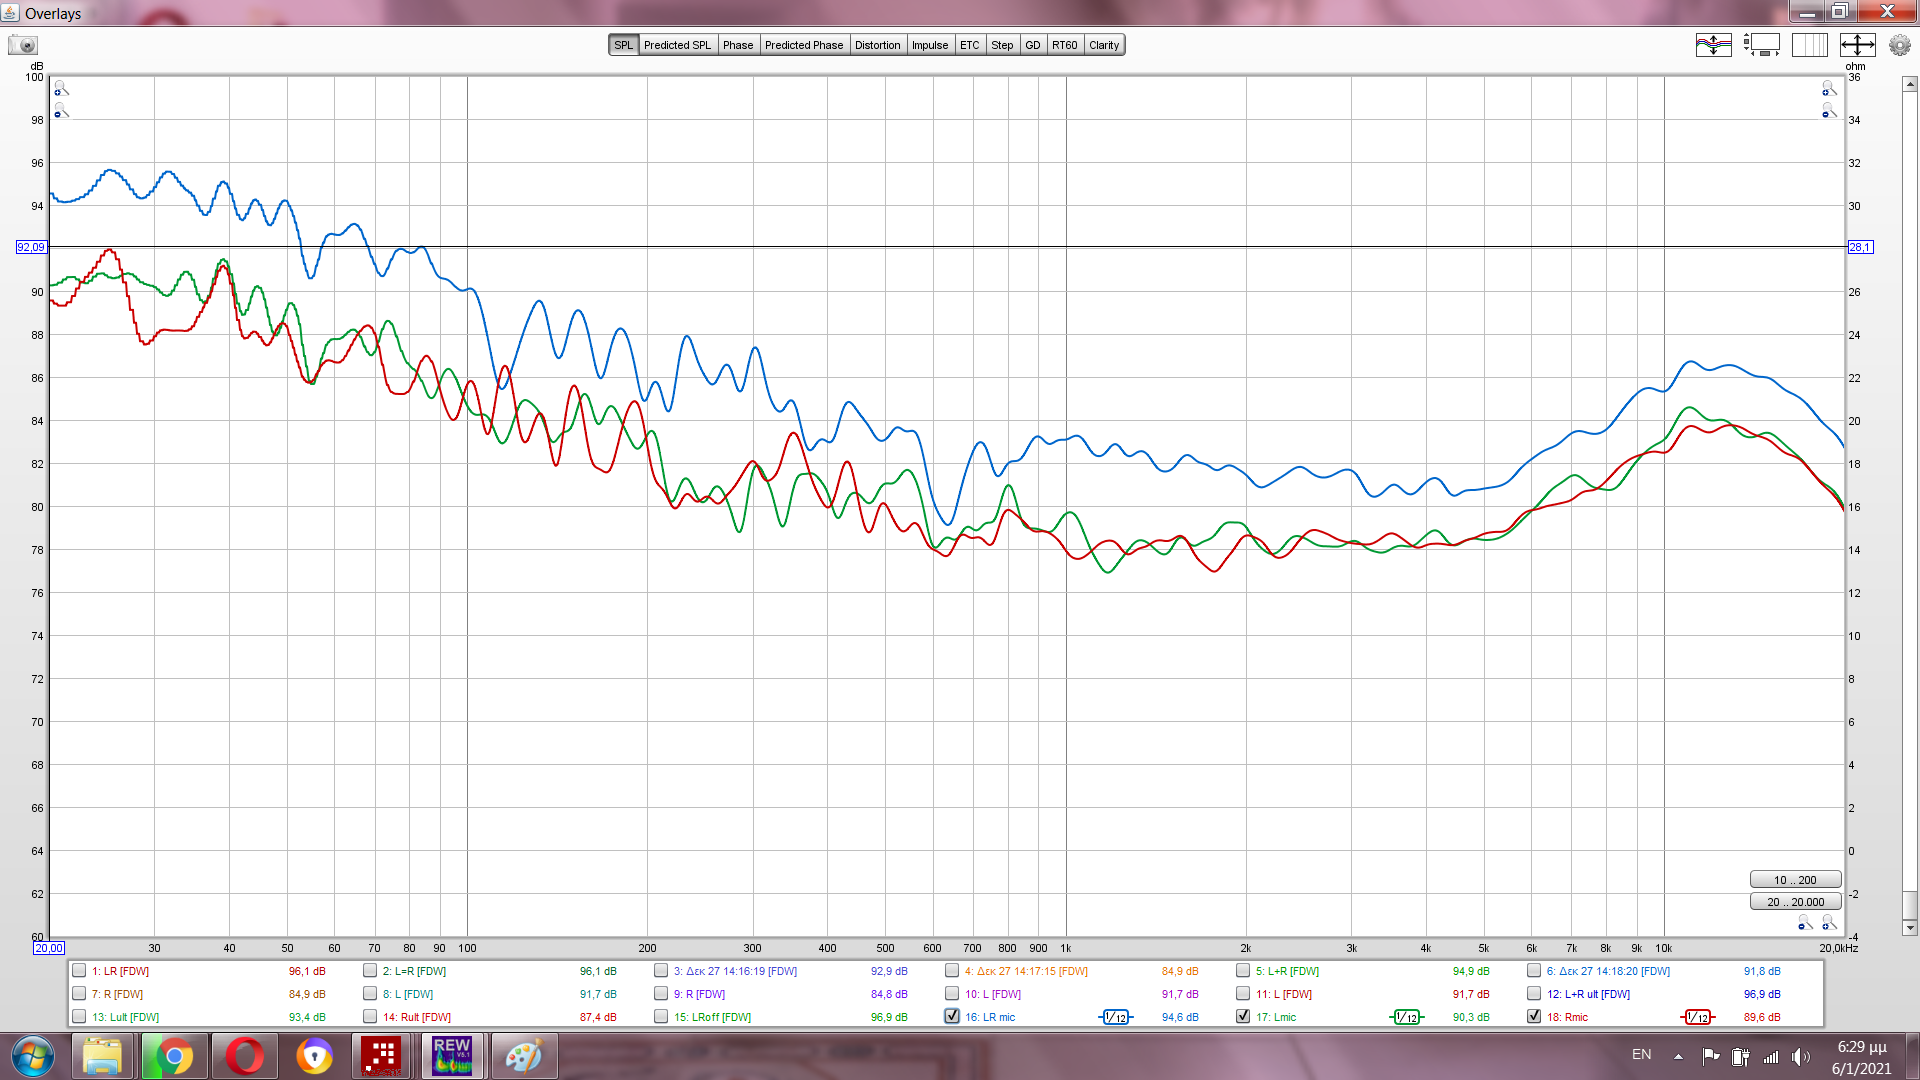Open smoothing selector for 18: Rmic
This screenshot has width=1920, height=1080.
[x=1698, y=1017]
